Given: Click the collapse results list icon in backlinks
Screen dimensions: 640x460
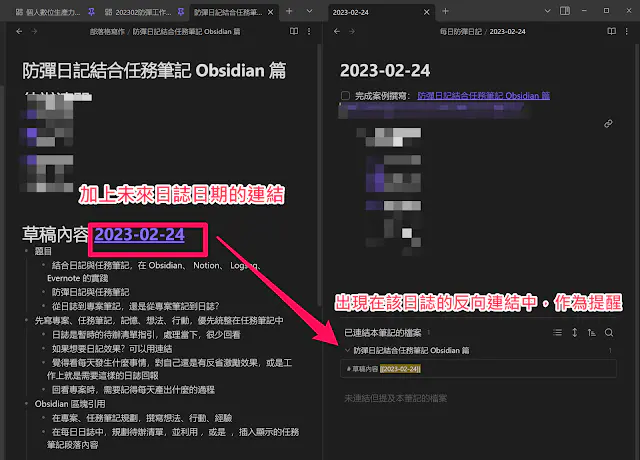Looking at the screenshot, I should tap(557, 333).
